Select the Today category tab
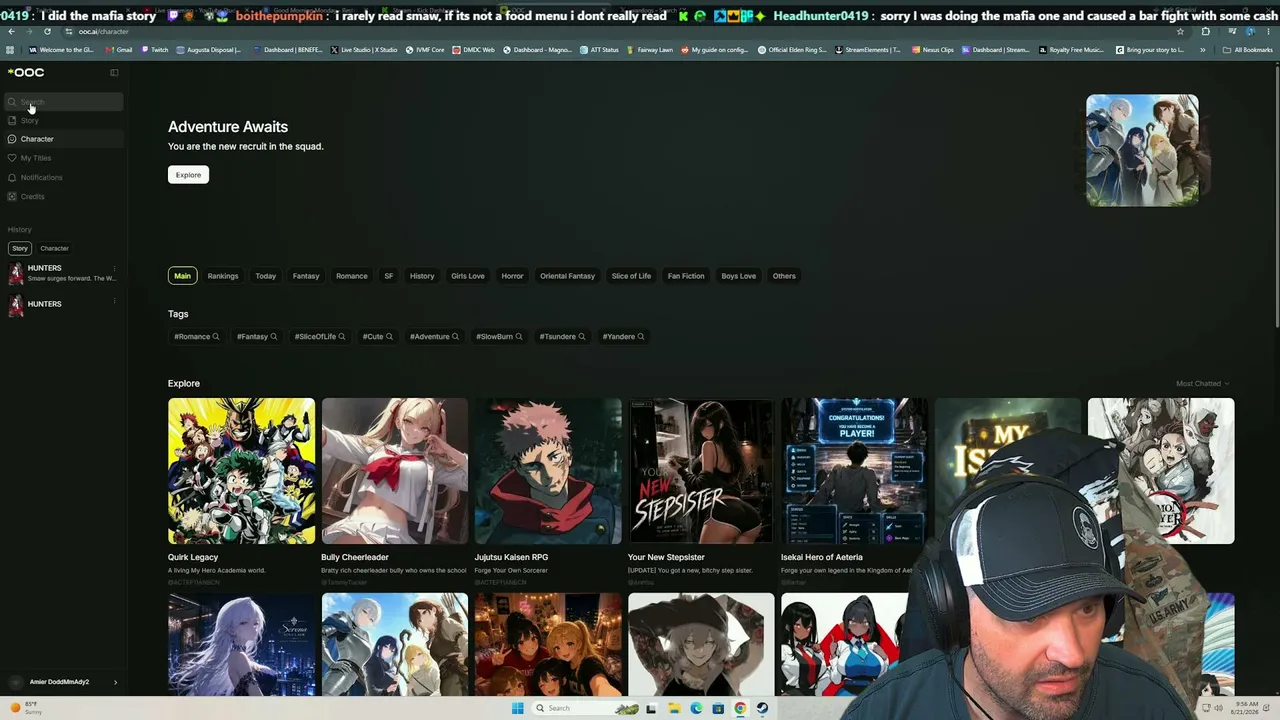This screenshot has width=1280, height=720. pos(265,276)
